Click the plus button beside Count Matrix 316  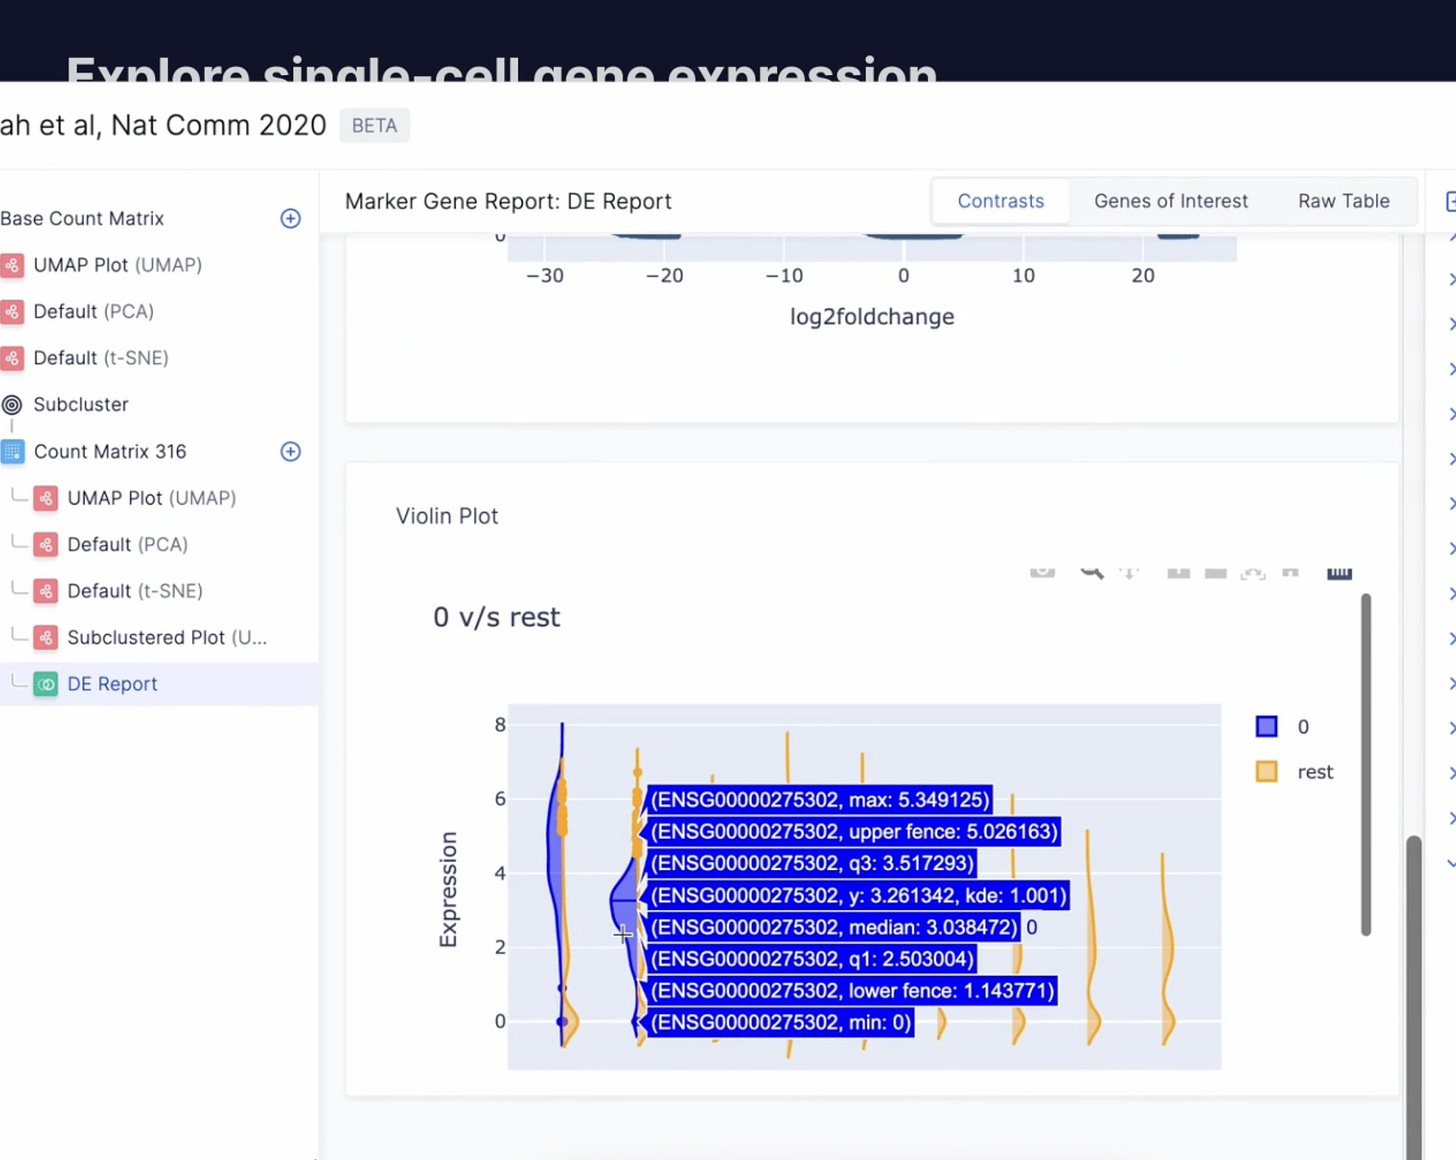coord(290,452)
